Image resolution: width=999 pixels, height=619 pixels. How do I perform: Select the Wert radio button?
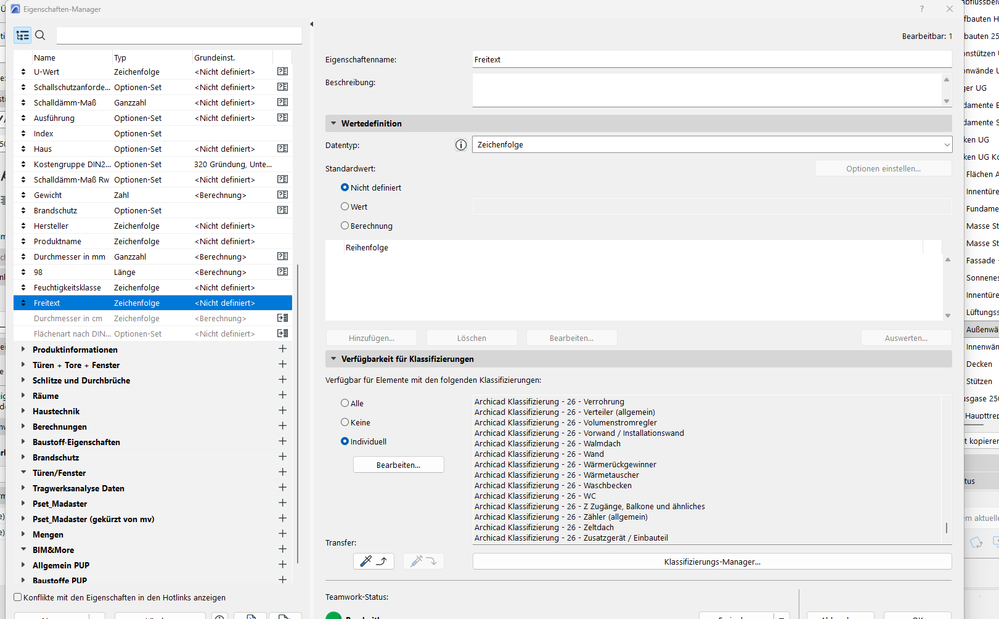point(345,207)
